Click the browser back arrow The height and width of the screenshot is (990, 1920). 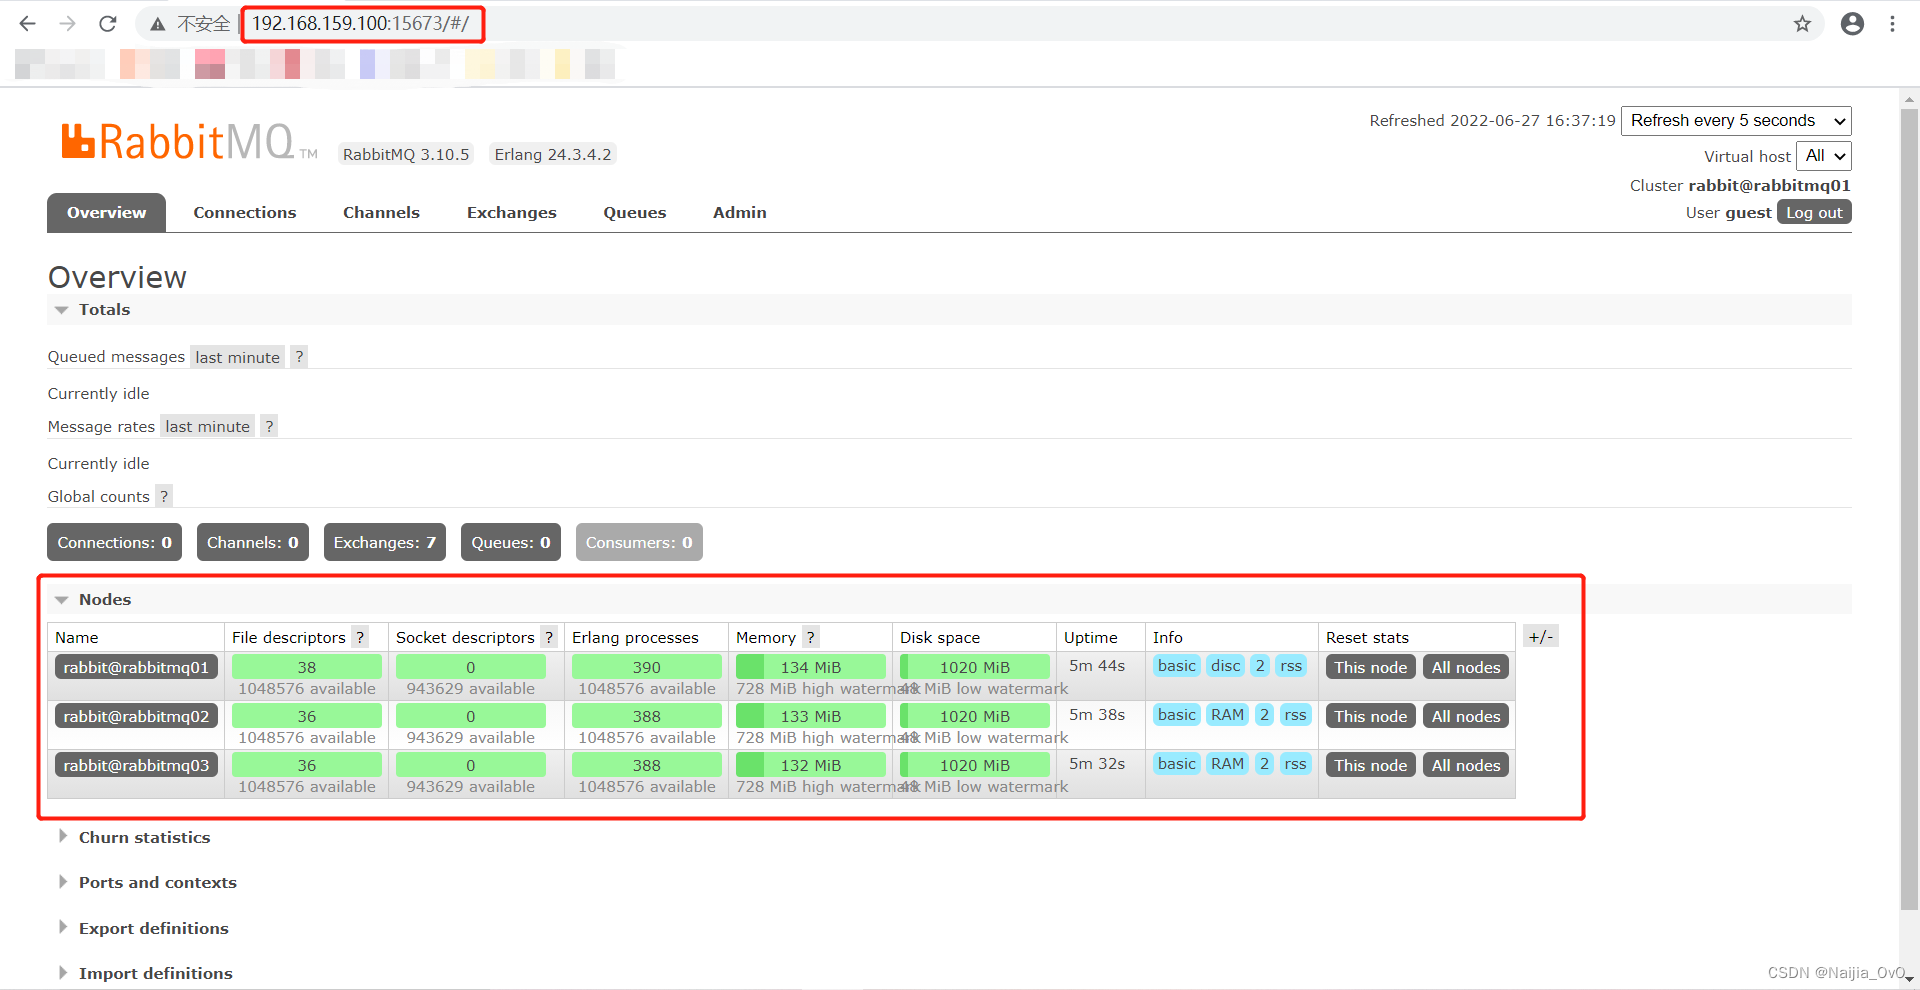coord(28,24)
